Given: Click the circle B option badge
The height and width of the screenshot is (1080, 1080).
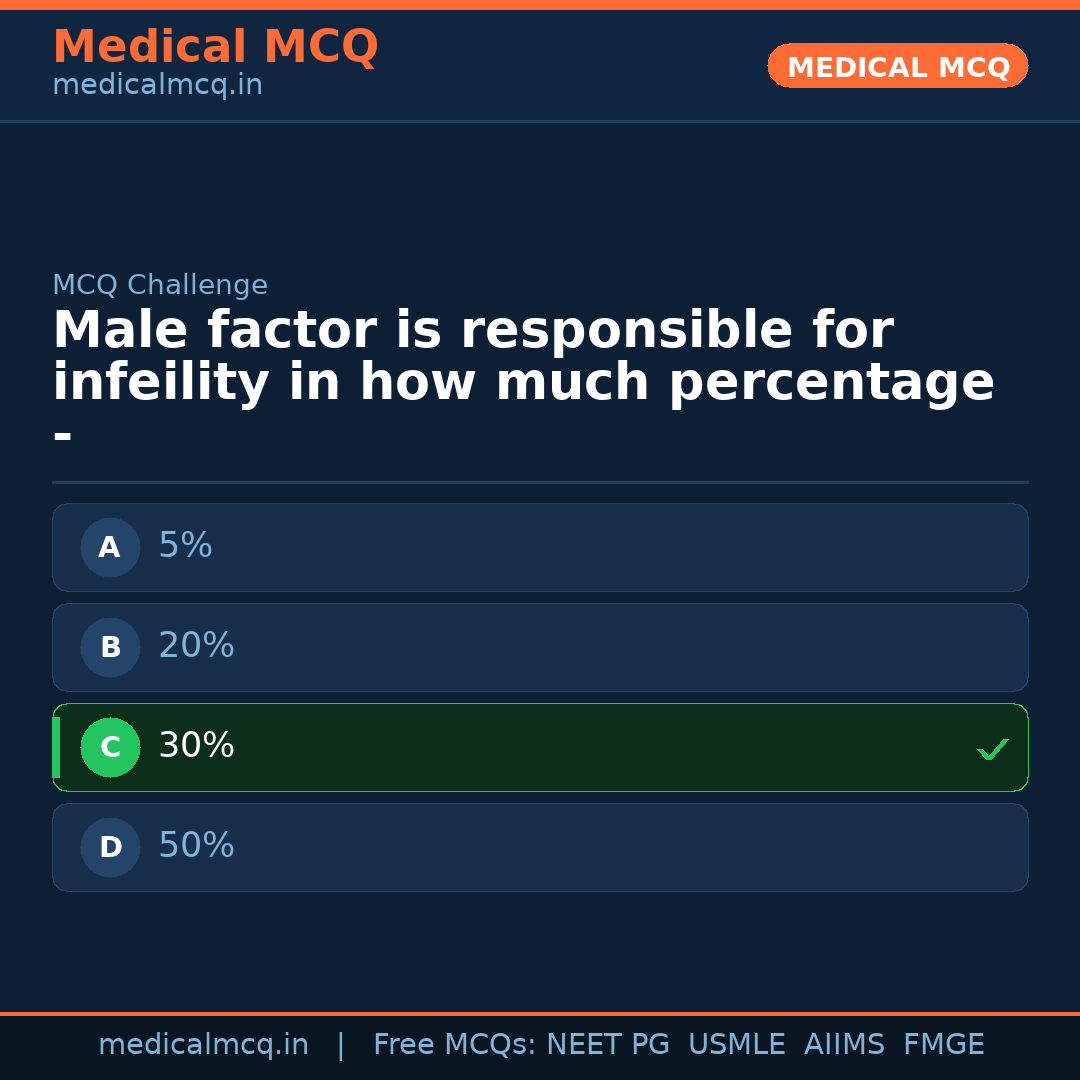Looking at the screenshot, I should (x=110, y=647).
